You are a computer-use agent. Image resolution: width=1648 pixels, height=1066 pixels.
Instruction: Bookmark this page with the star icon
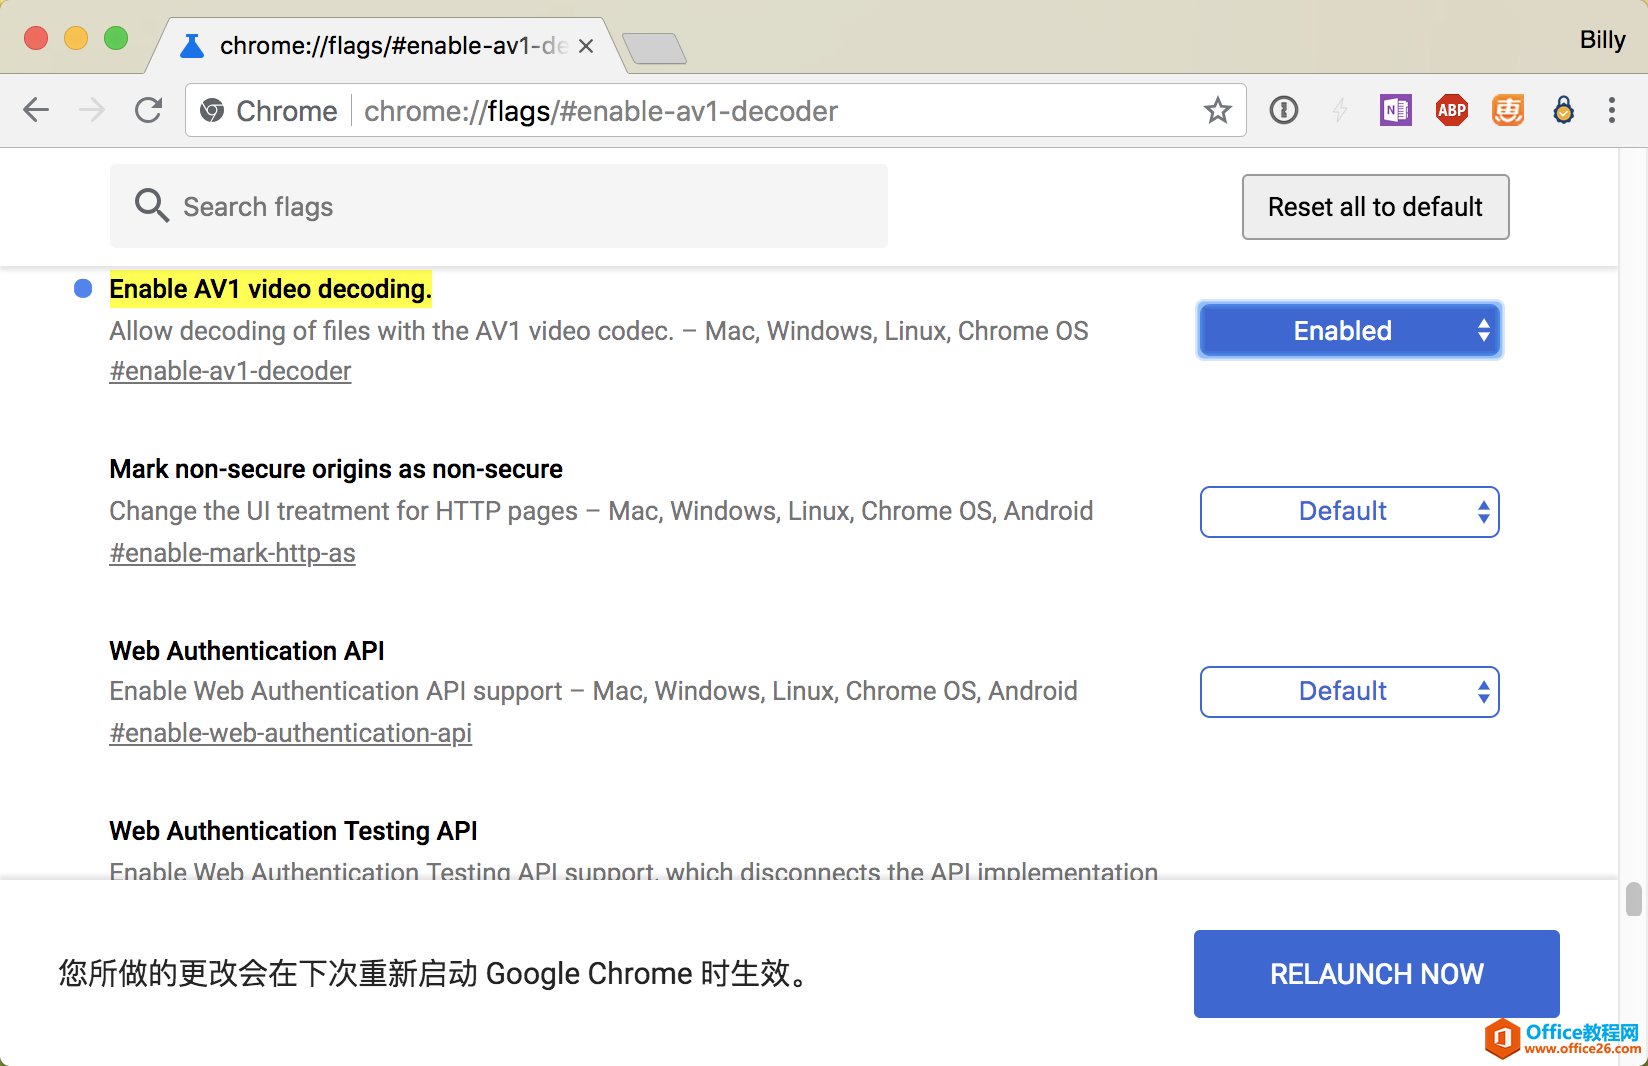[1217, 110]
